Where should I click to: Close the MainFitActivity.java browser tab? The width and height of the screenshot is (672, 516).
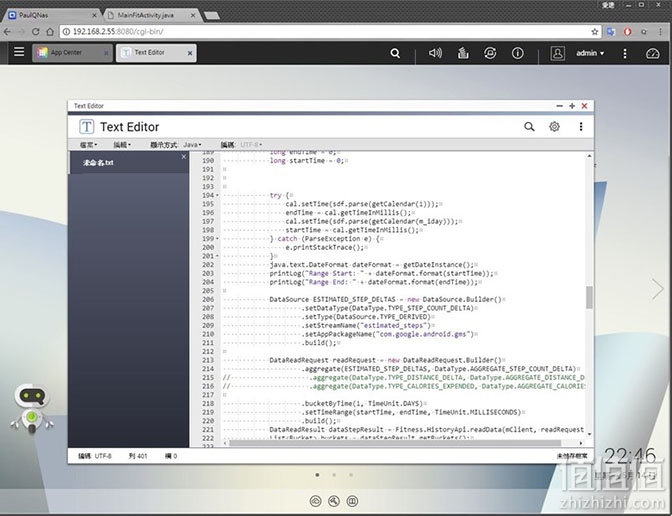[x=193, y=15]
